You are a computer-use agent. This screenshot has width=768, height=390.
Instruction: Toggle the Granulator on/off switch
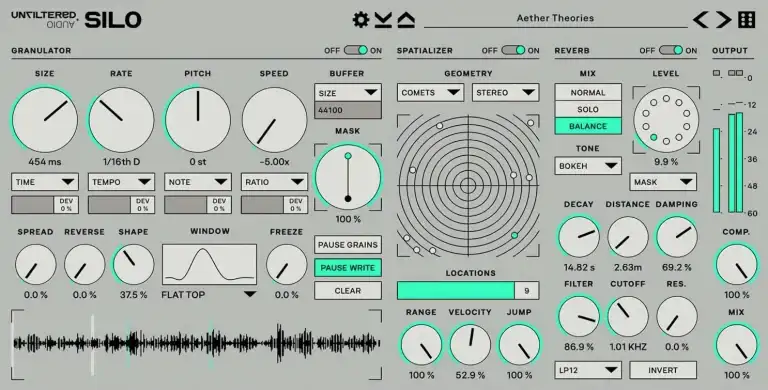click(x=356, y=50)
